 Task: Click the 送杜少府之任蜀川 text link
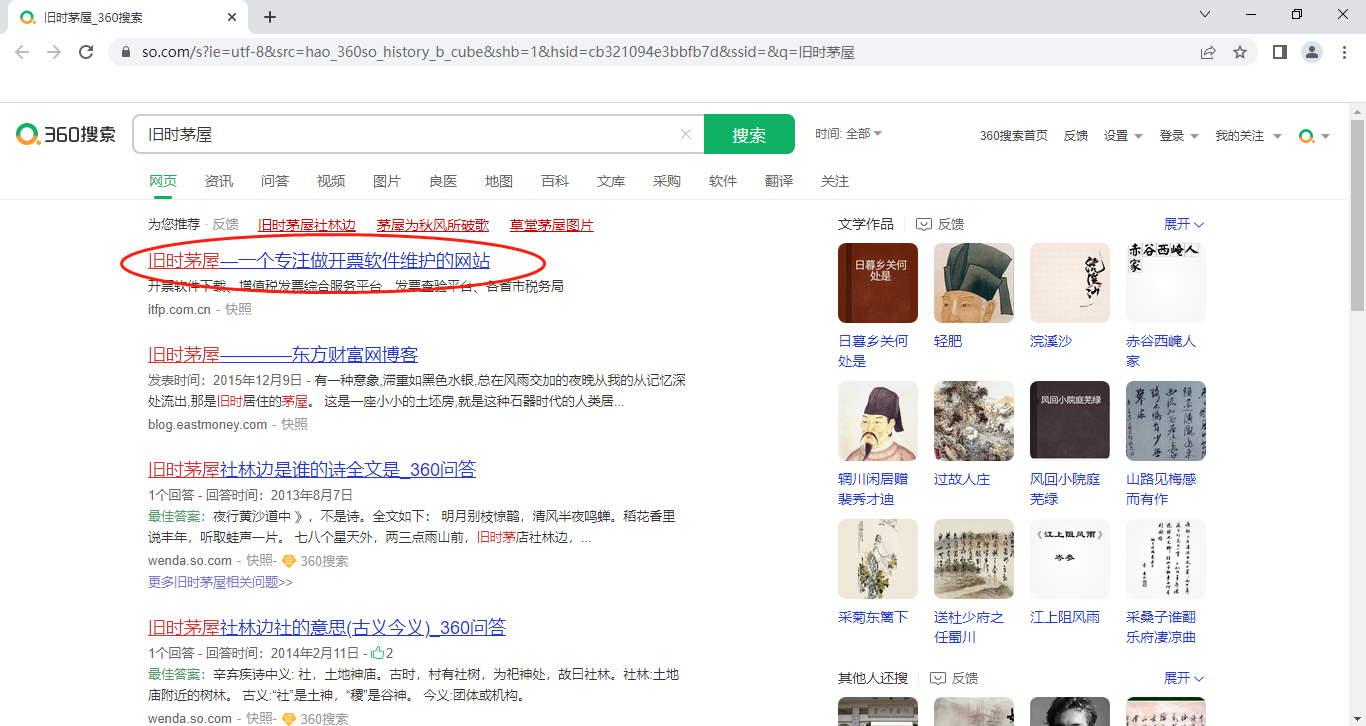pos(969,627)
